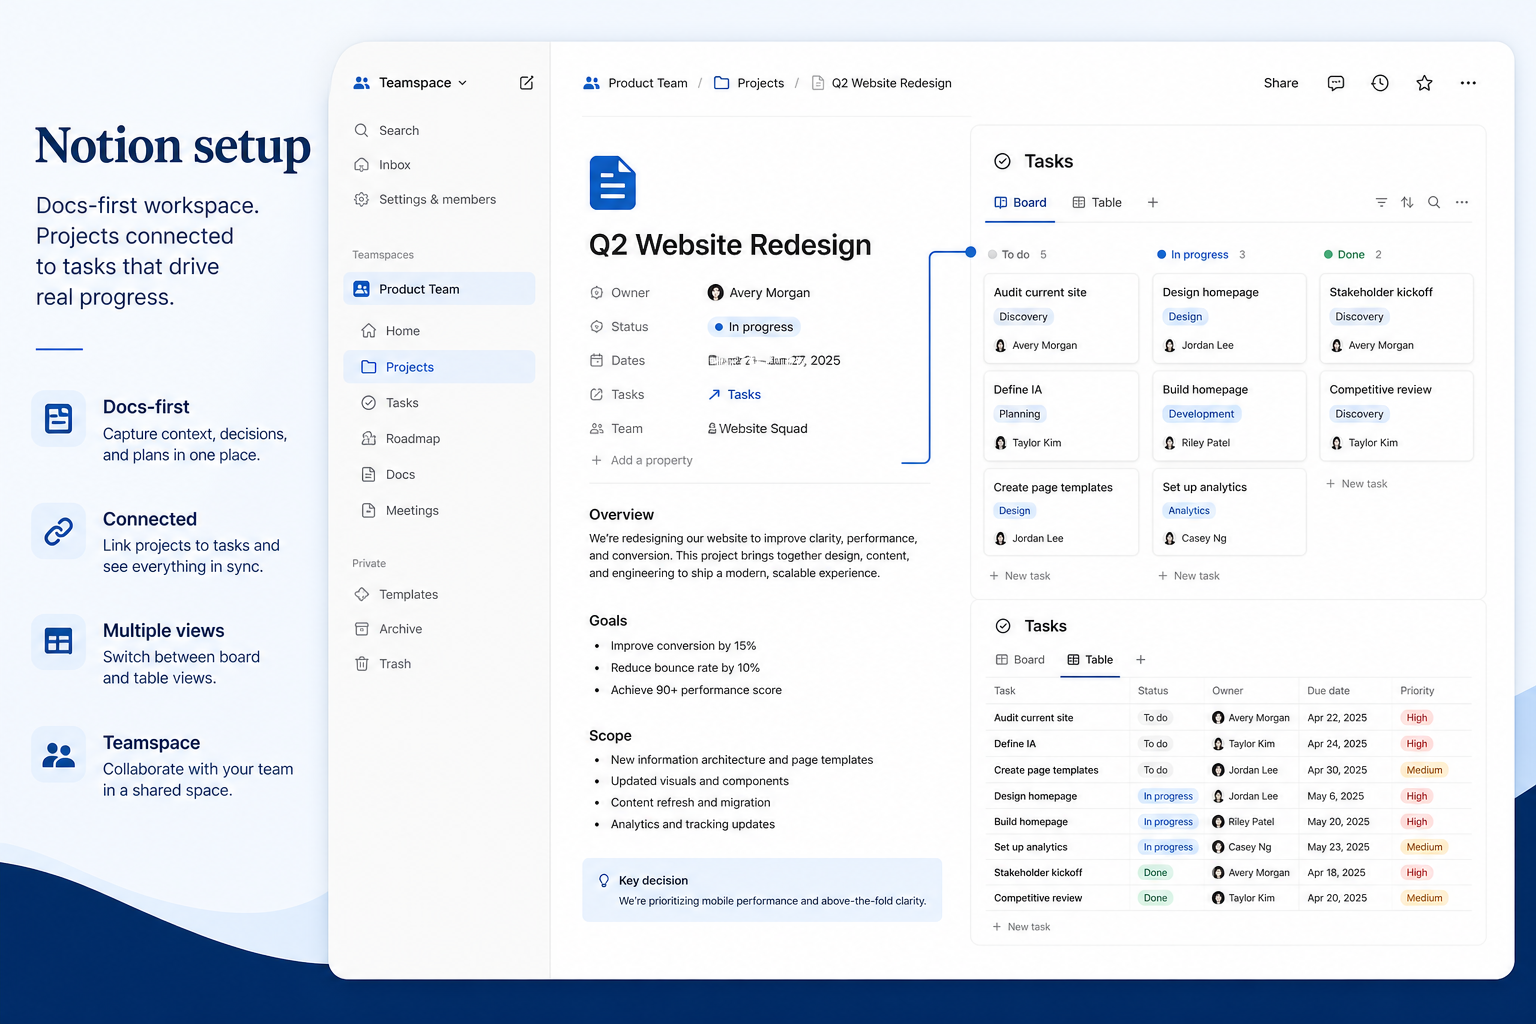Click the Product Team breadcrumb

635,83
